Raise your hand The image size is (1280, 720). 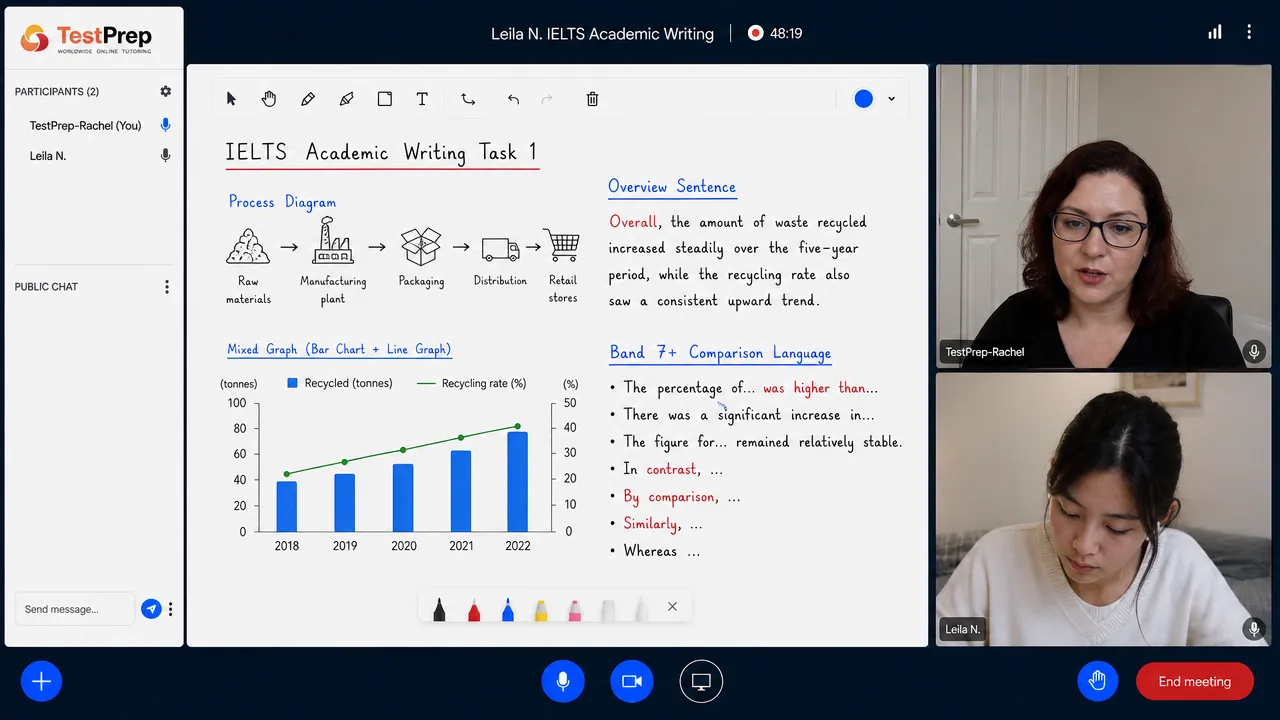coord(1097,682)
